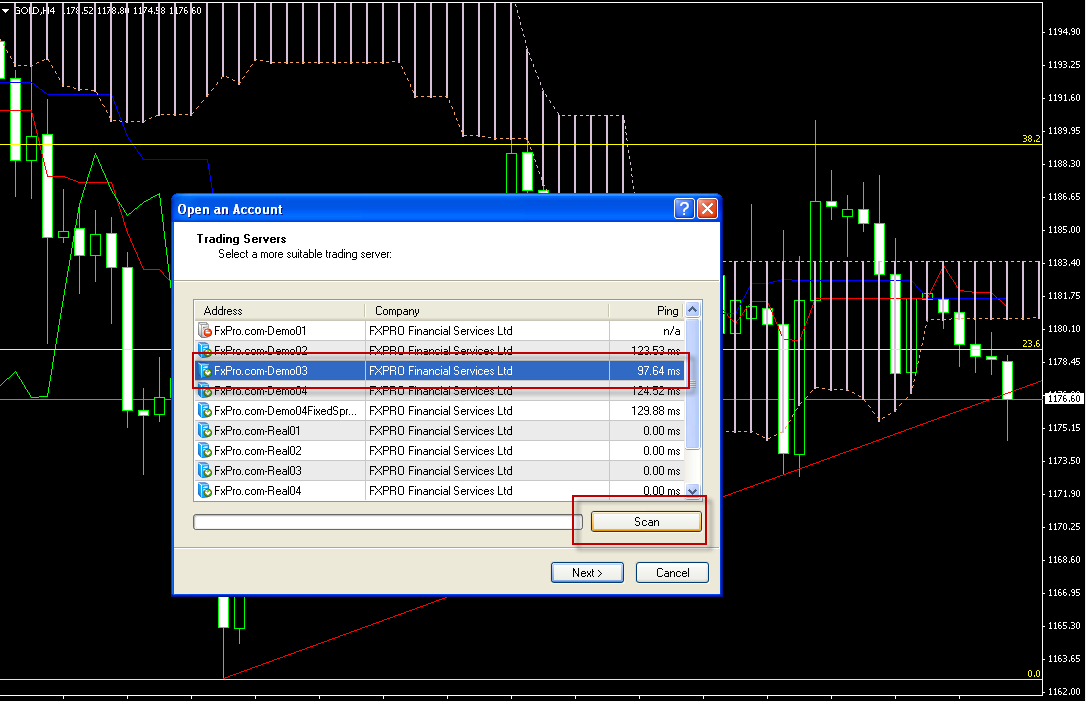This screenshot has height=701, width=1087.
Task: Click the FxPro.com-Demo02 server icon
Action: pos(205,350)
